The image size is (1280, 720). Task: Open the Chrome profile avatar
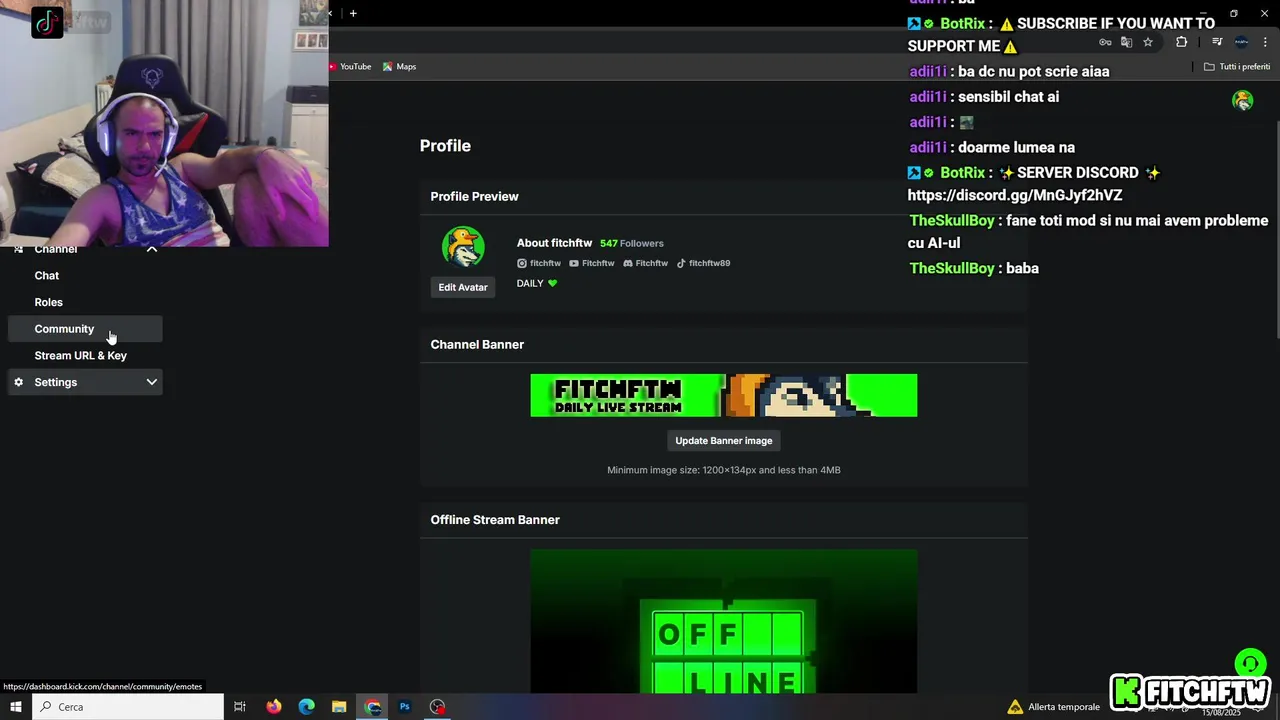(1241, 42)
